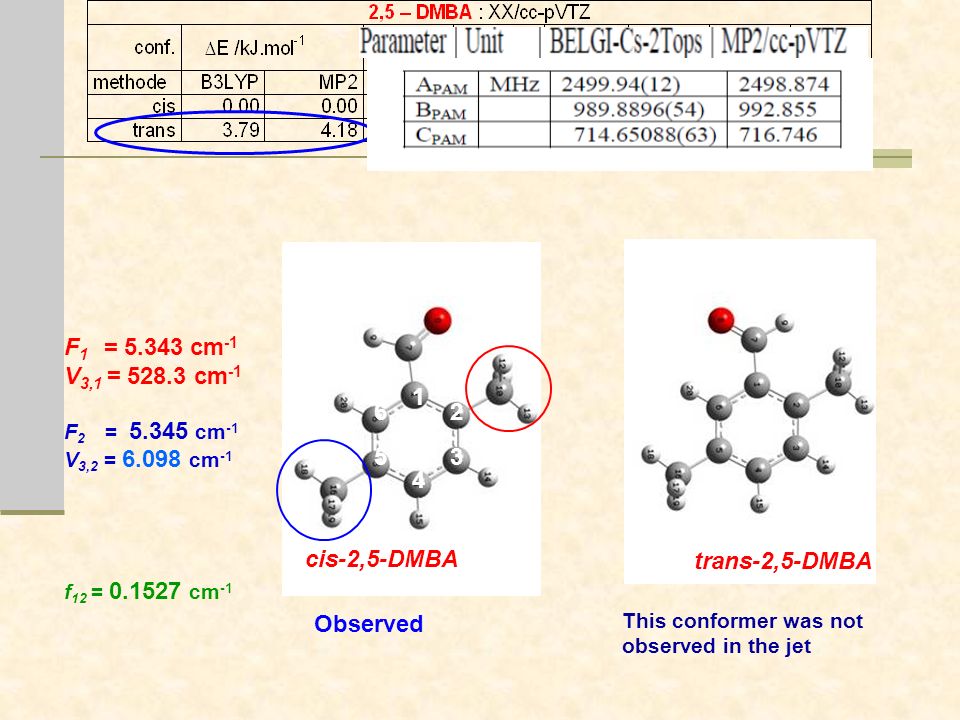The height and width of the screenshot is (720, 960).
Task: Click the '2,5 – DMBA' table title
Action: (x=420, y=12)
